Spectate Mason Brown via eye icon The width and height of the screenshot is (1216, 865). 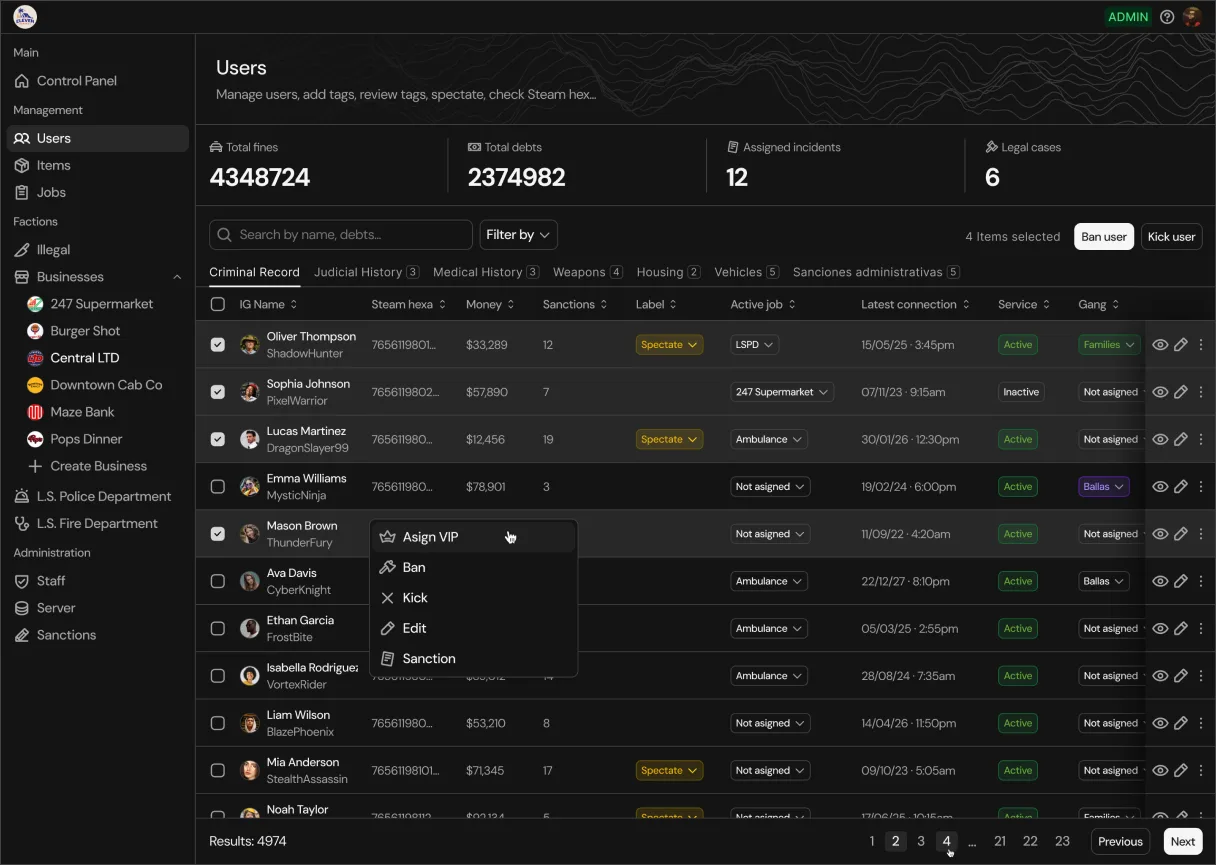click(1160, 534)
